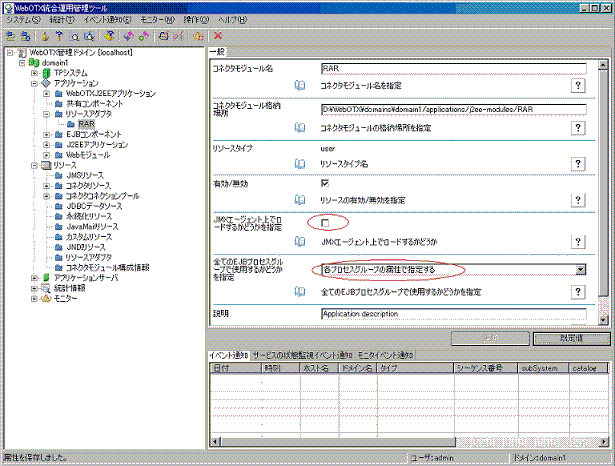Click the help button beside コネクタモジュール名を指定
This screenshot has height=466, width=615.
point(577,85)
